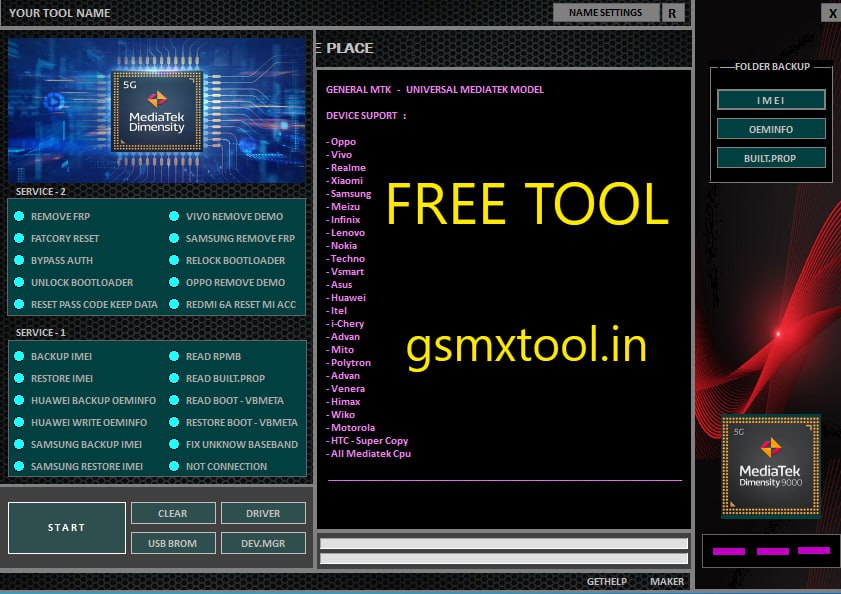Click the GETHELP link

pos(607,581)
